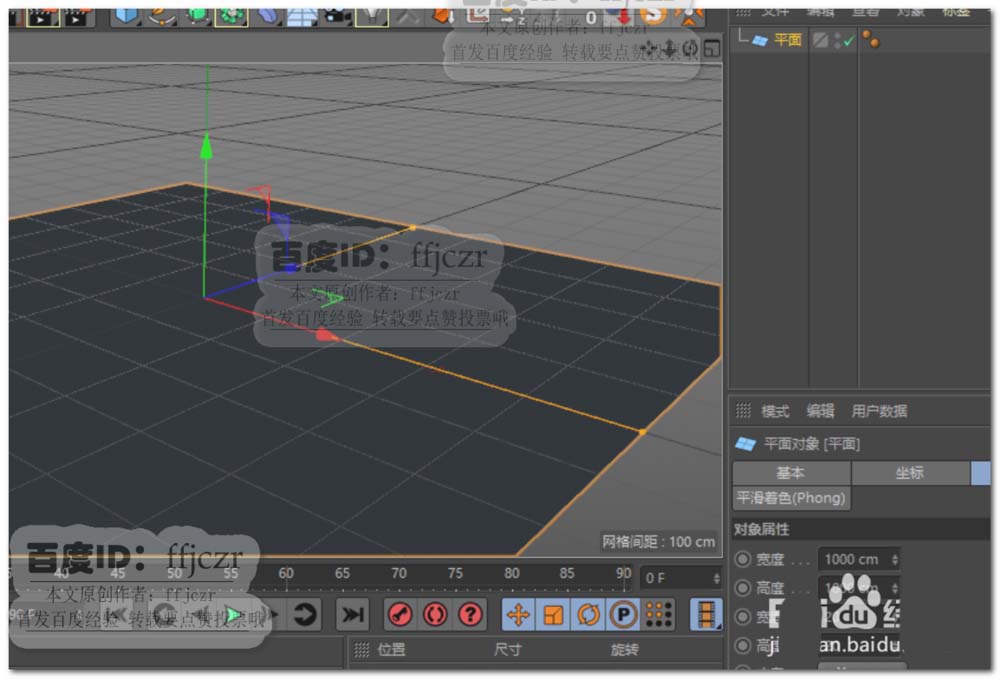Click the 平滑着色(Phong) button
This screenshot has width=1000, height=679.
coord(791,498)
